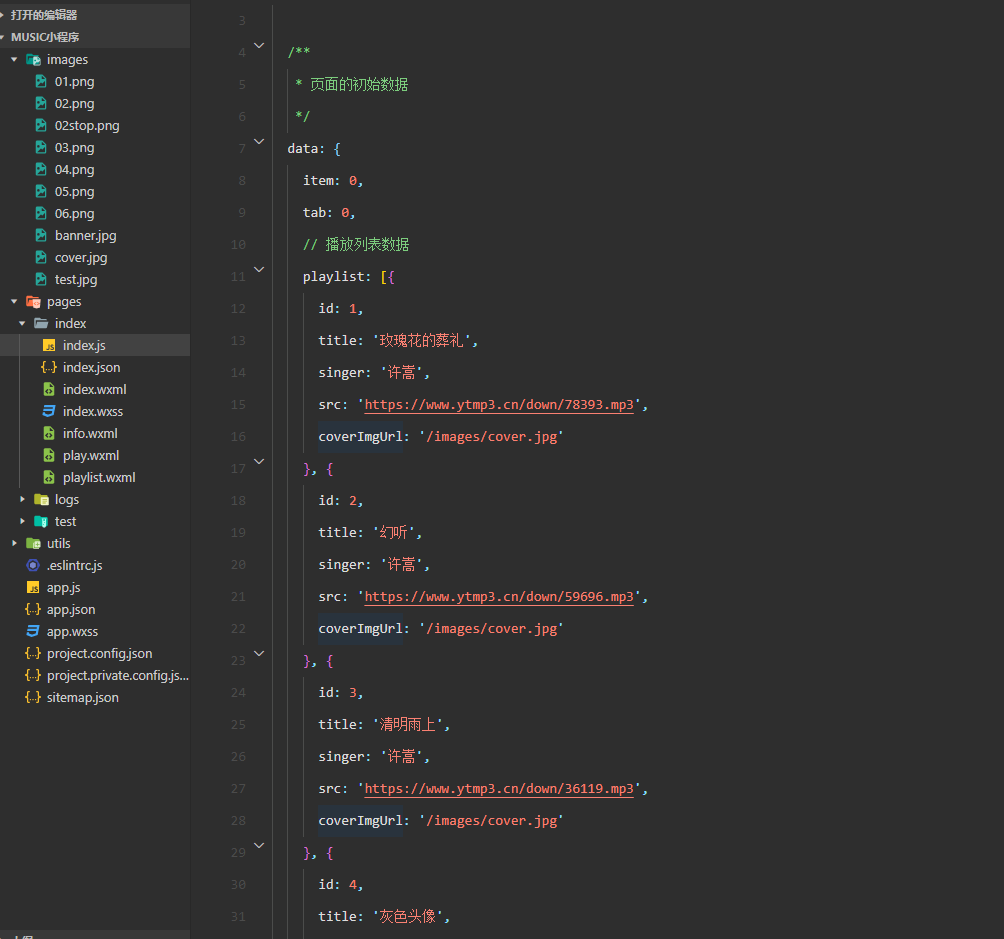
Task: Click the sitemap.json file icon
Action: [x=33, y=698]
